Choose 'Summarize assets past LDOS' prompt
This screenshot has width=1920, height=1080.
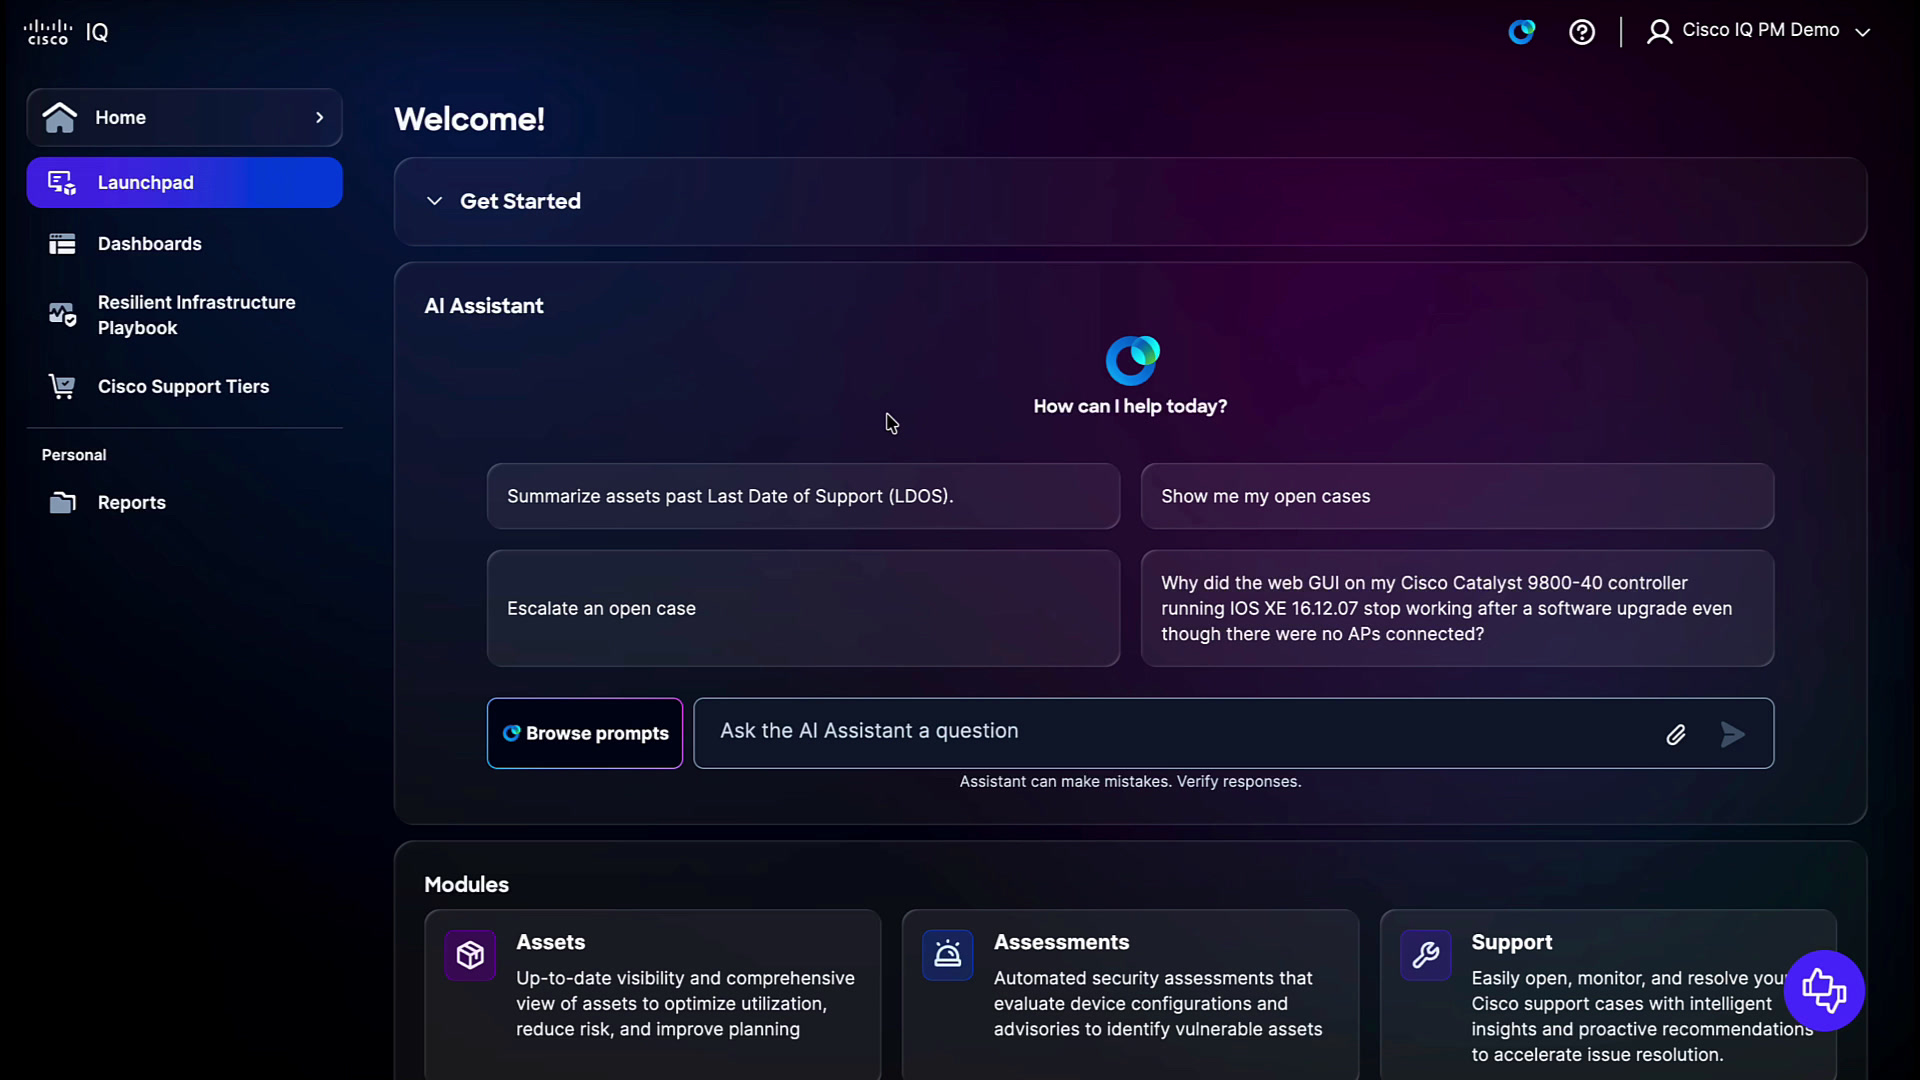[803, 496]
